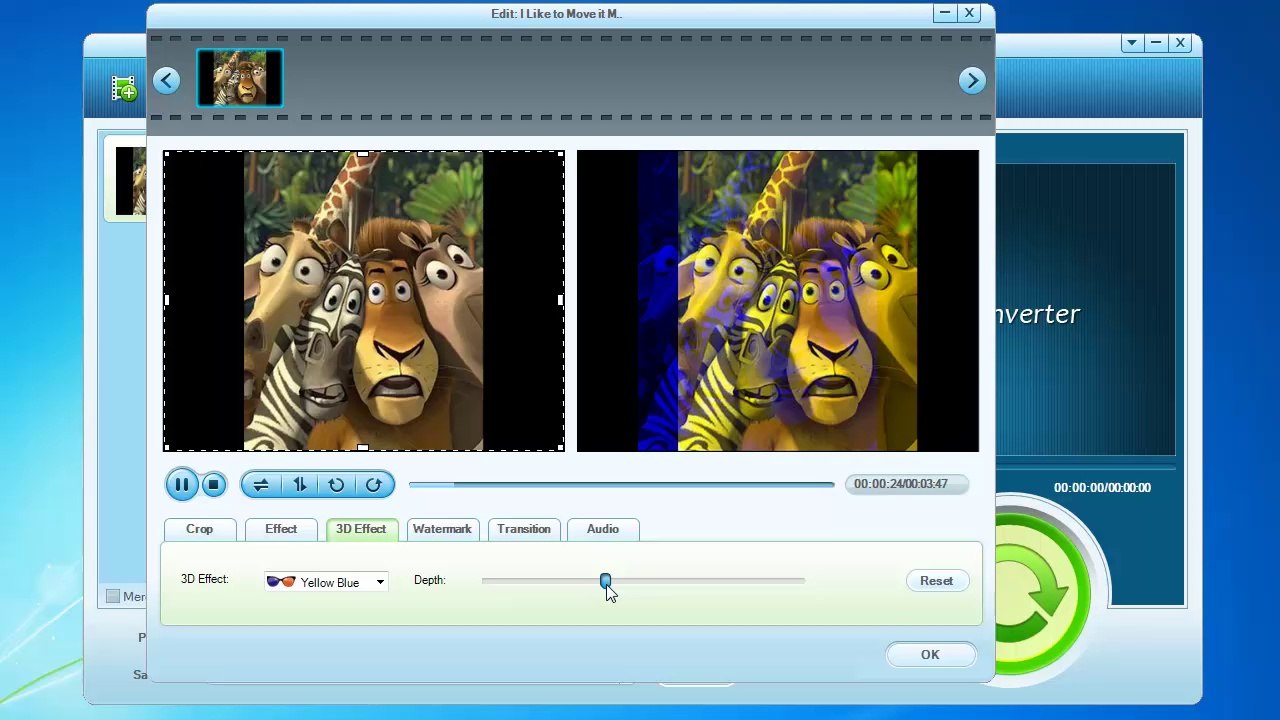Open the Yellow Blue 3D effect dropdown

326,582
